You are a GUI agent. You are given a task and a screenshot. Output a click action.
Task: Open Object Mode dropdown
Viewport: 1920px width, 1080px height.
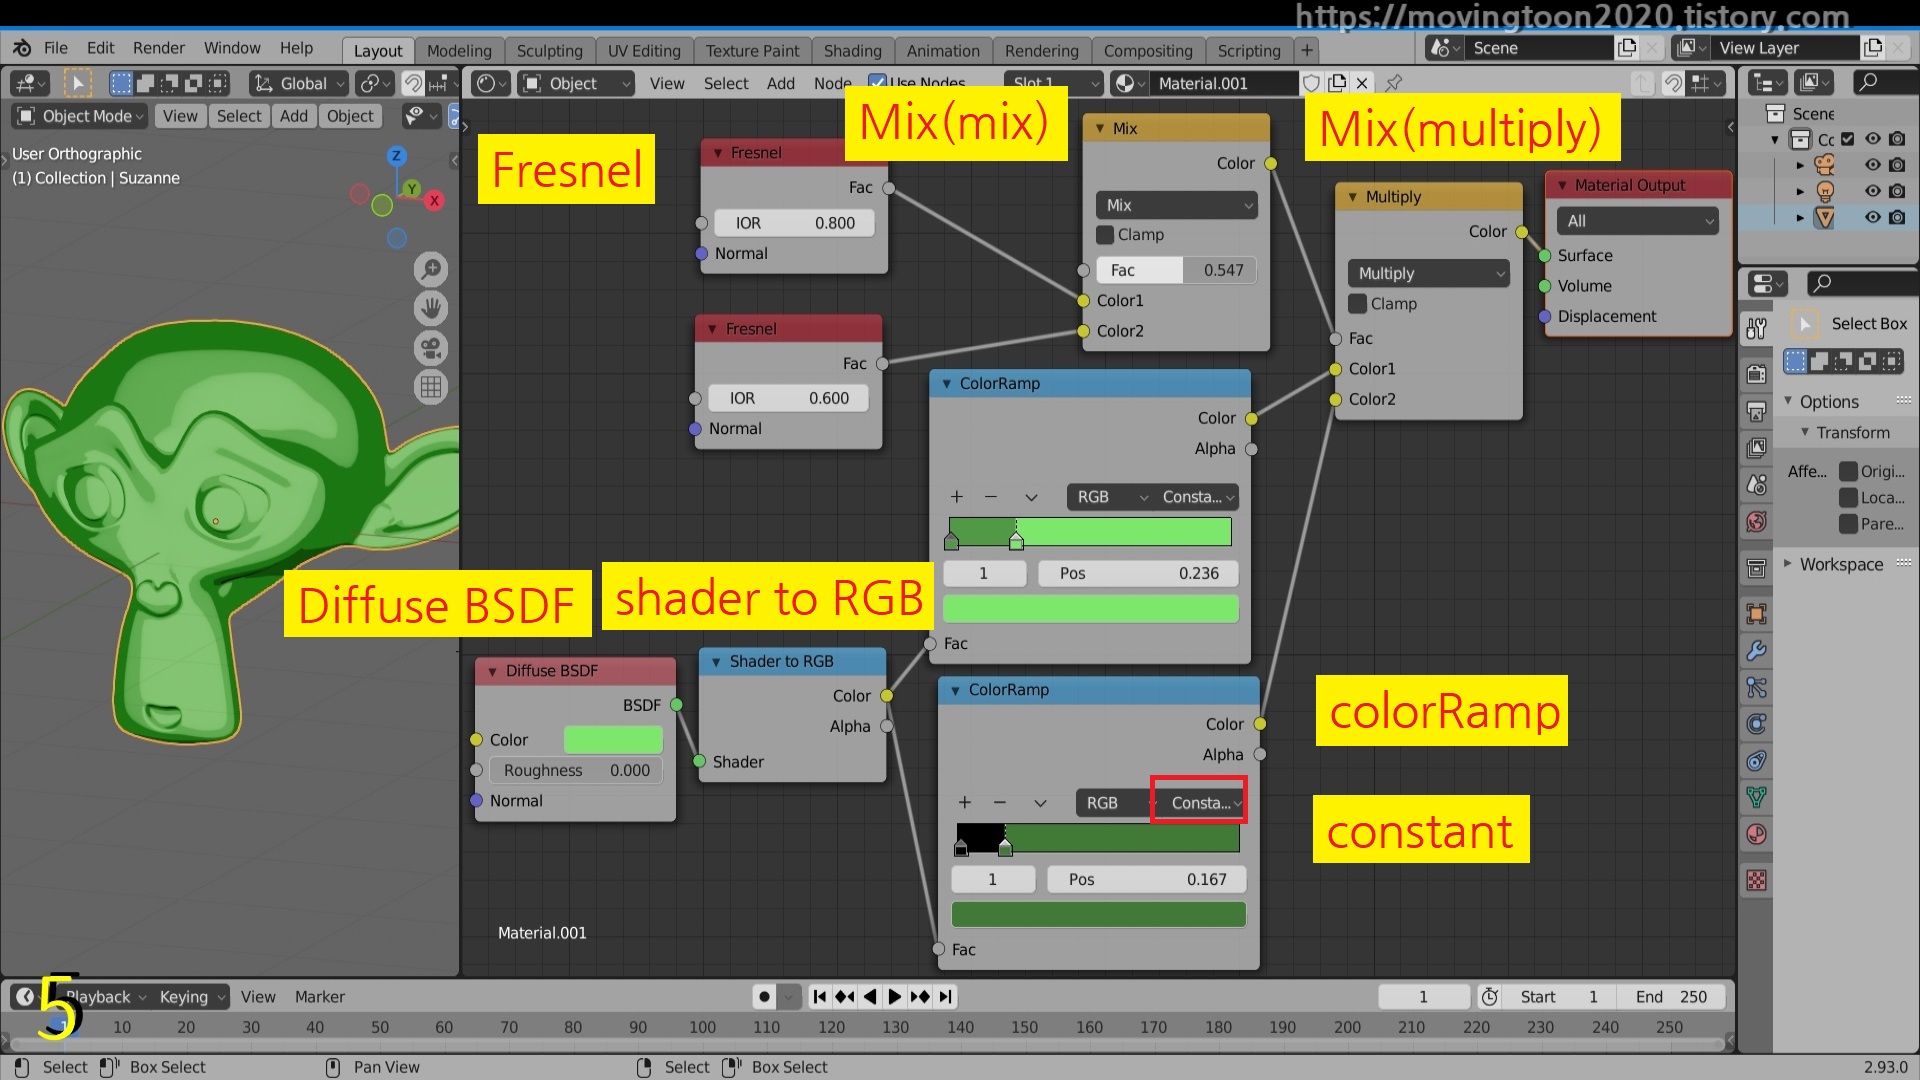coord(80,116)
